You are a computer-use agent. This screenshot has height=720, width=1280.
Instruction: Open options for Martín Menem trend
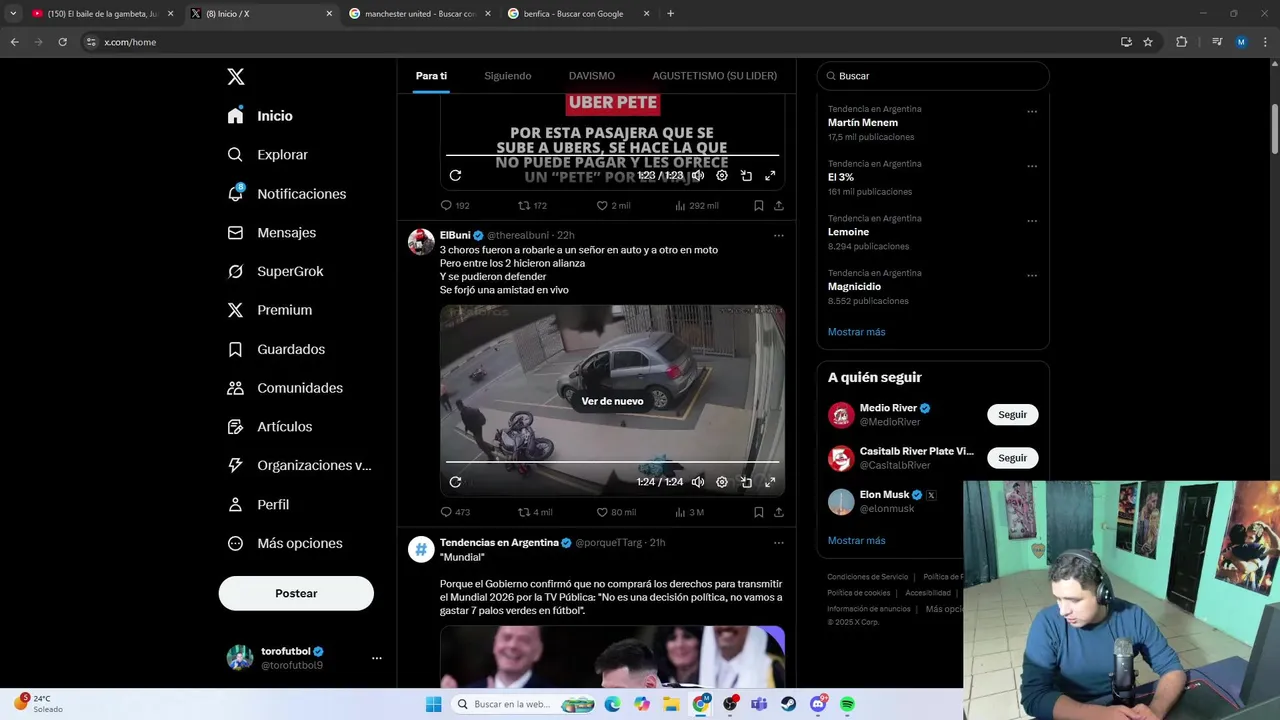click(x=1032, y=111)
